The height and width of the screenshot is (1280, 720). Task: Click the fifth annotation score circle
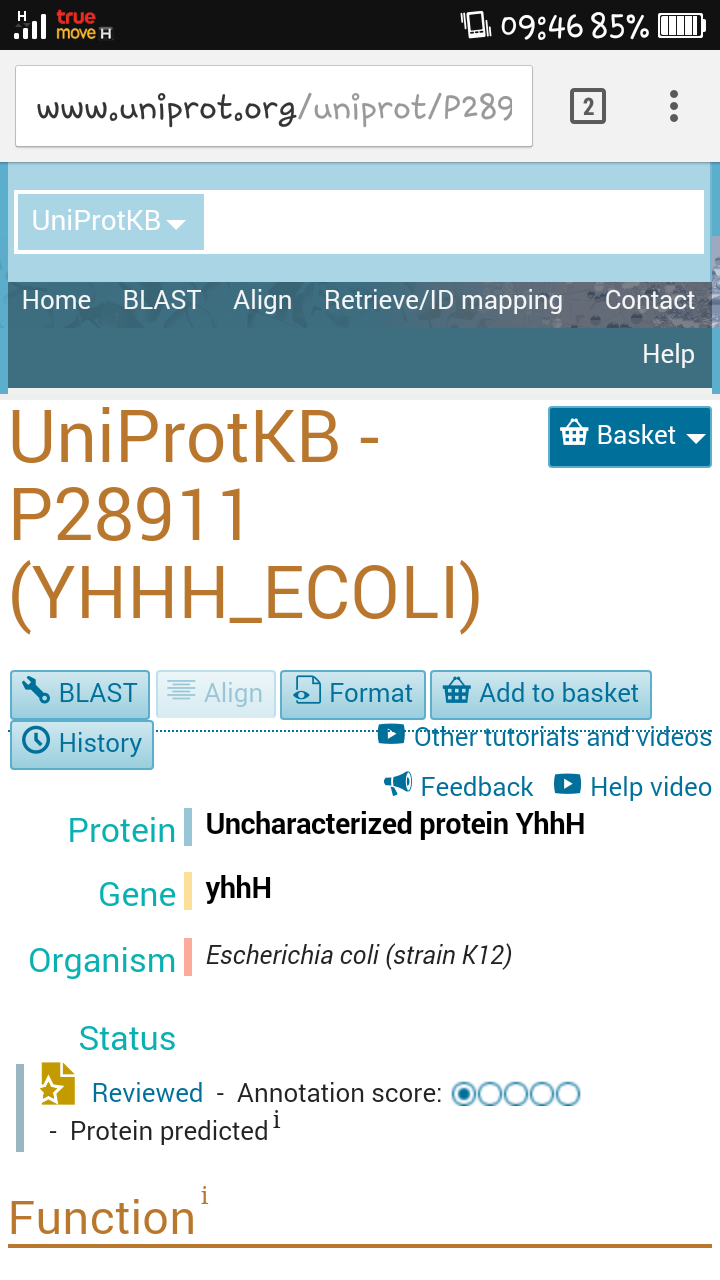tap(567, 1094)
